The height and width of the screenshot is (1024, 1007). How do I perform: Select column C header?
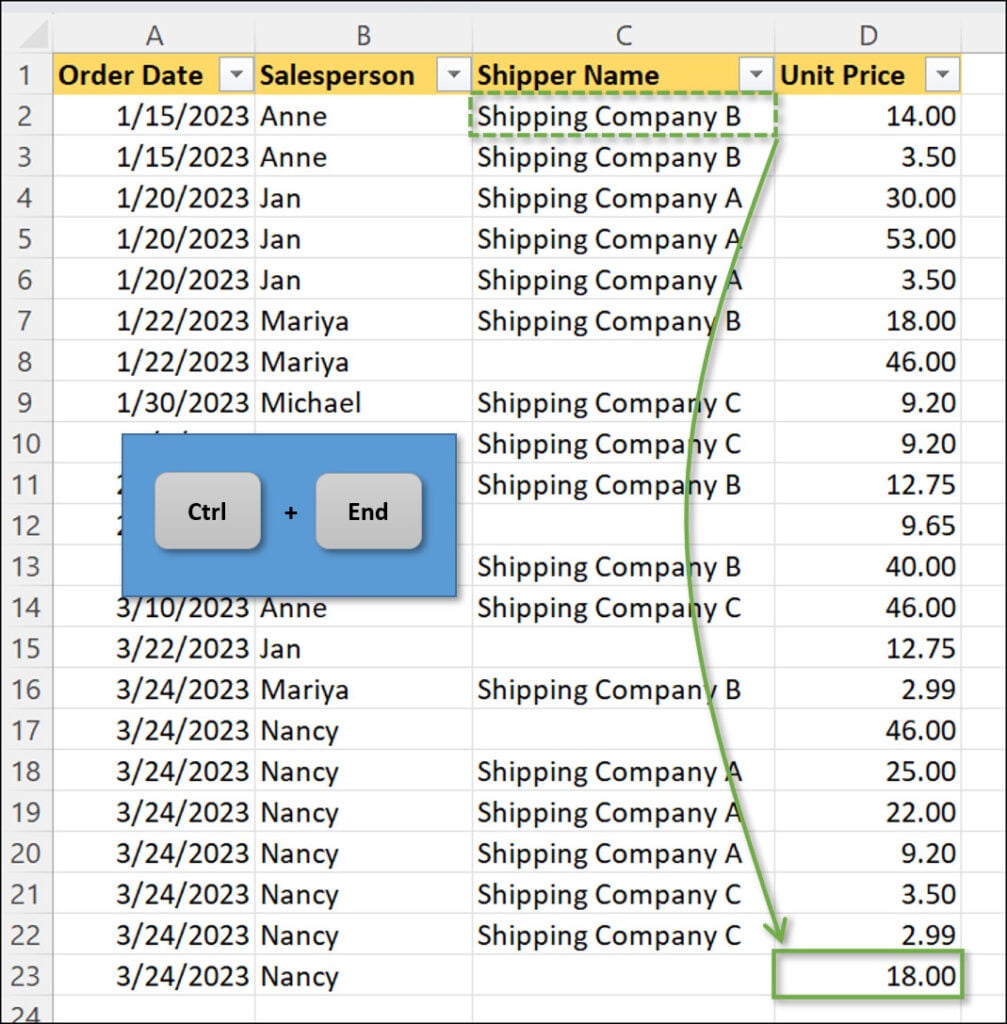pos(623,35)
